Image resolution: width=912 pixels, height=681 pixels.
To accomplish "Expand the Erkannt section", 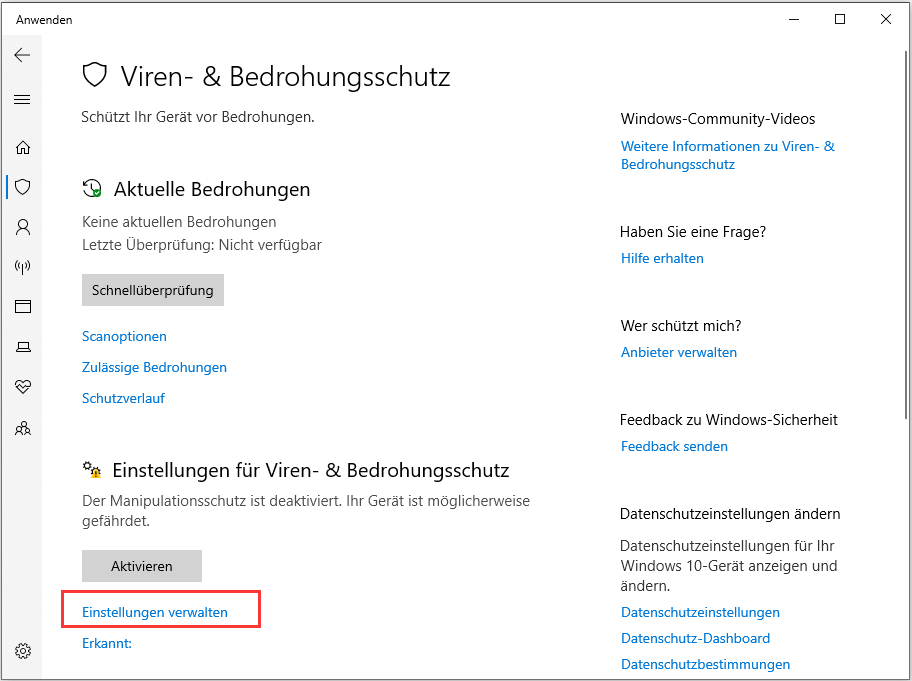I will point(106,643).
